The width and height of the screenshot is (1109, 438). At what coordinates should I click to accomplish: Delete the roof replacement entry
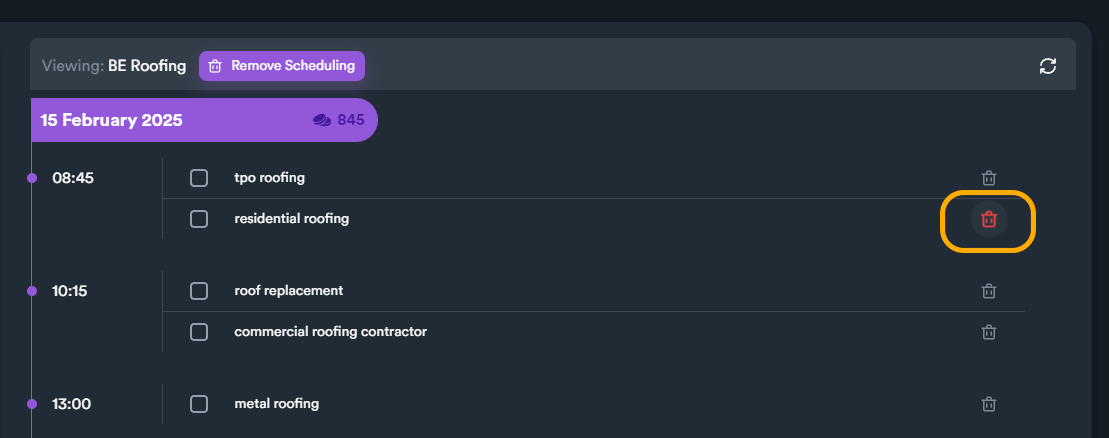[x=989, y=291]
